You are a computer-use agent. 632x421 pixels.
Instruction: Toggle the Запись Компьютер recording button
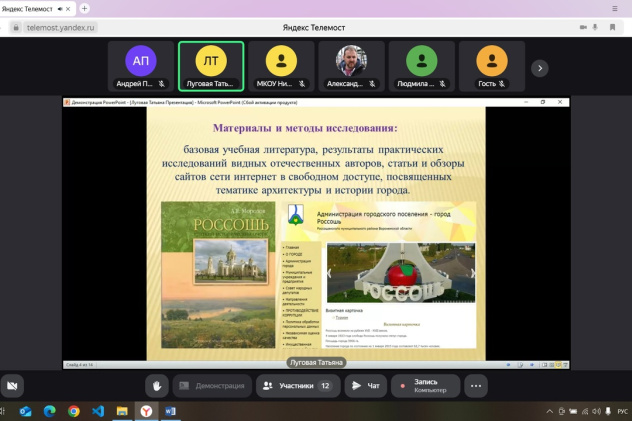tap(425, 386)
